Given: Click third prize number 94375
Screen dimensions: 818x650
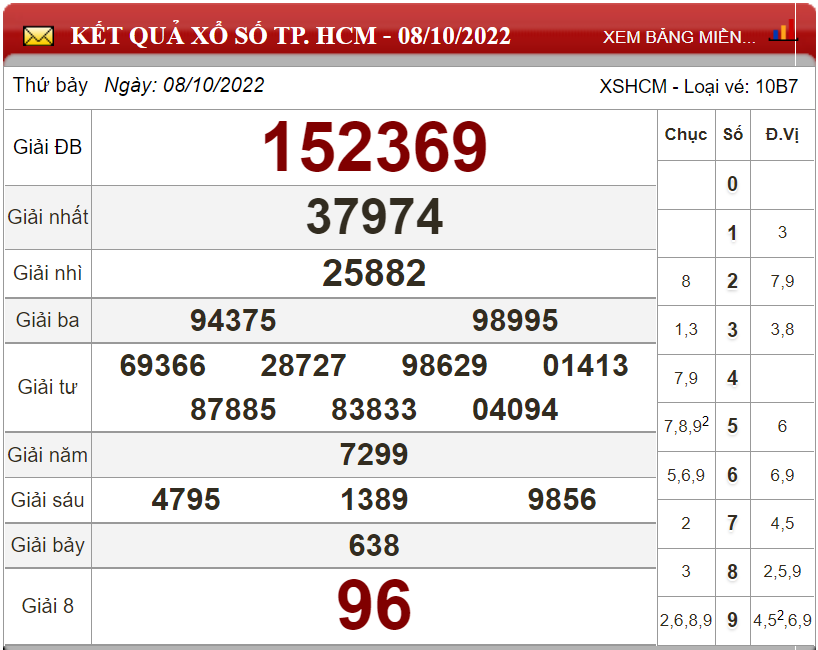Looking at the screenshot, I should [x=233, y=320].
